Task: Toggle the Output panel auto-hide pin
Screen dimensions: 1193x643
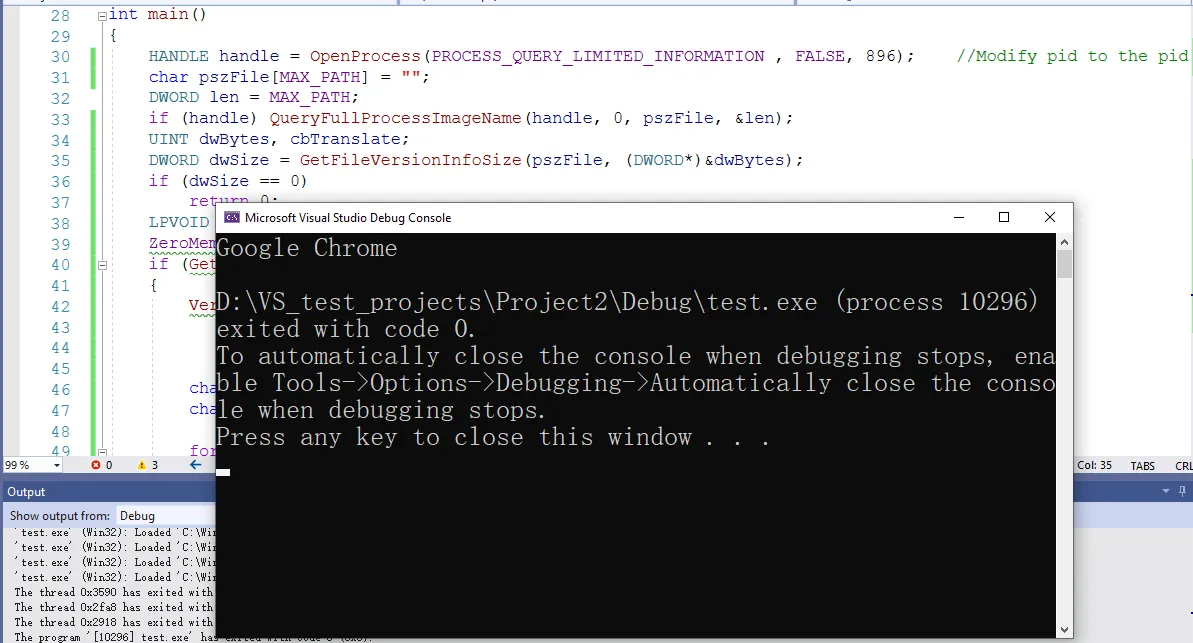Action: (1182, 492)
